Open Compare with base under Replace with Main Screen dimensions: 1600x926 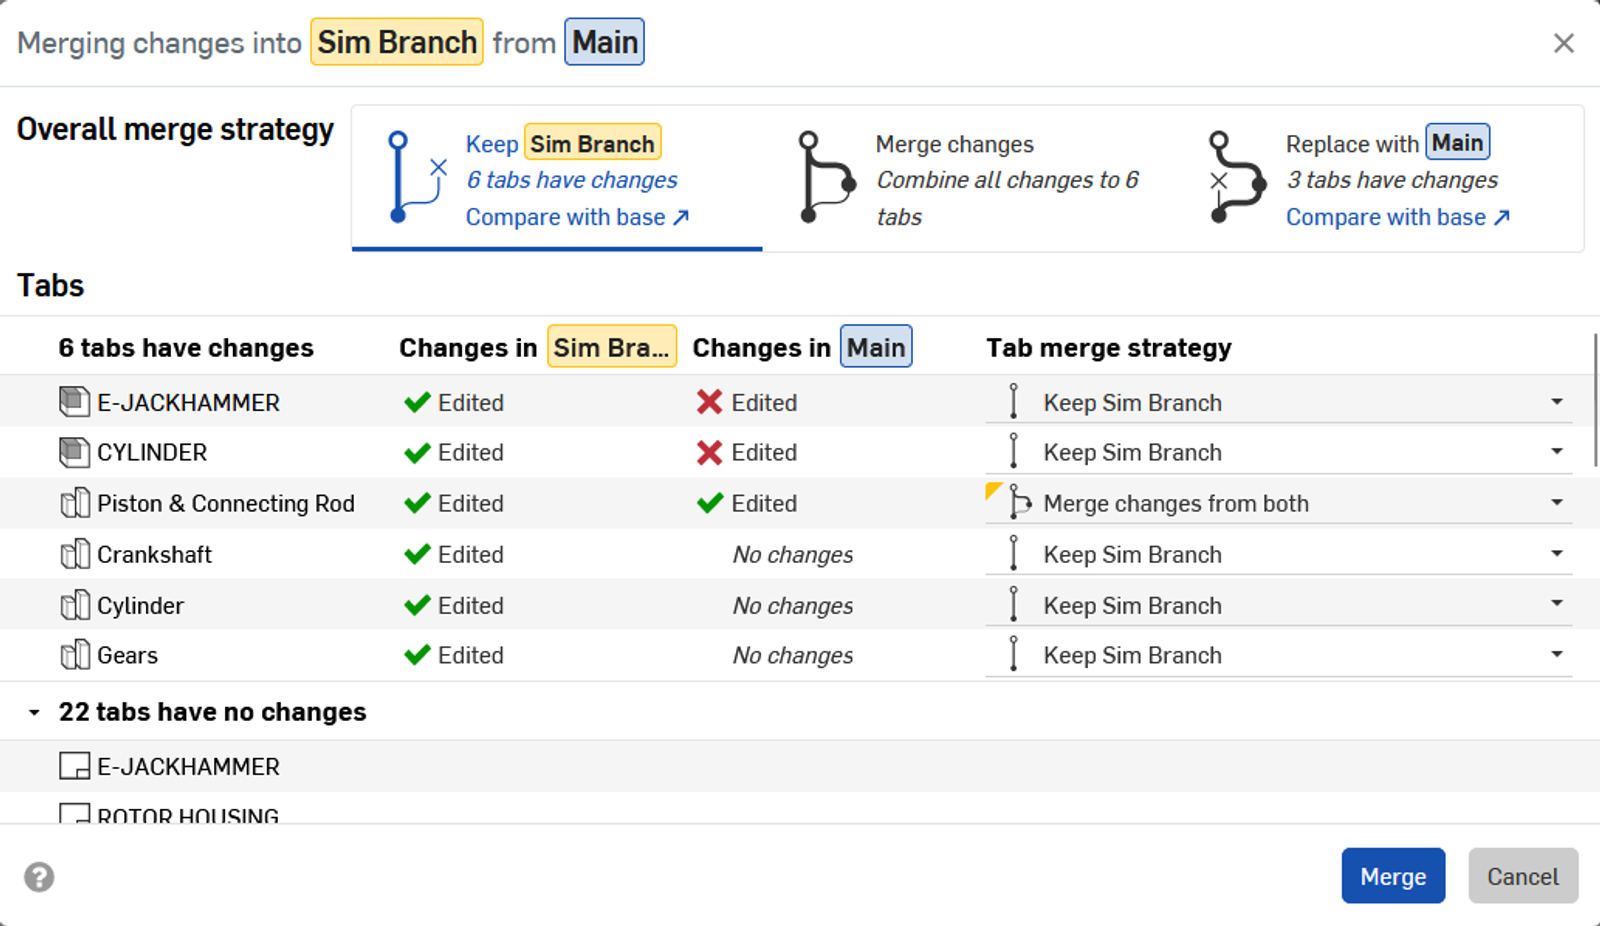[1389, 216]
